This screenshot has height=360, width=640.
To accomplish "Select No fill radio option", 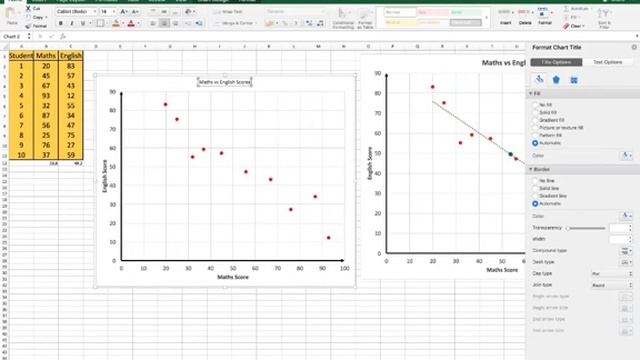I will [535, 105].
